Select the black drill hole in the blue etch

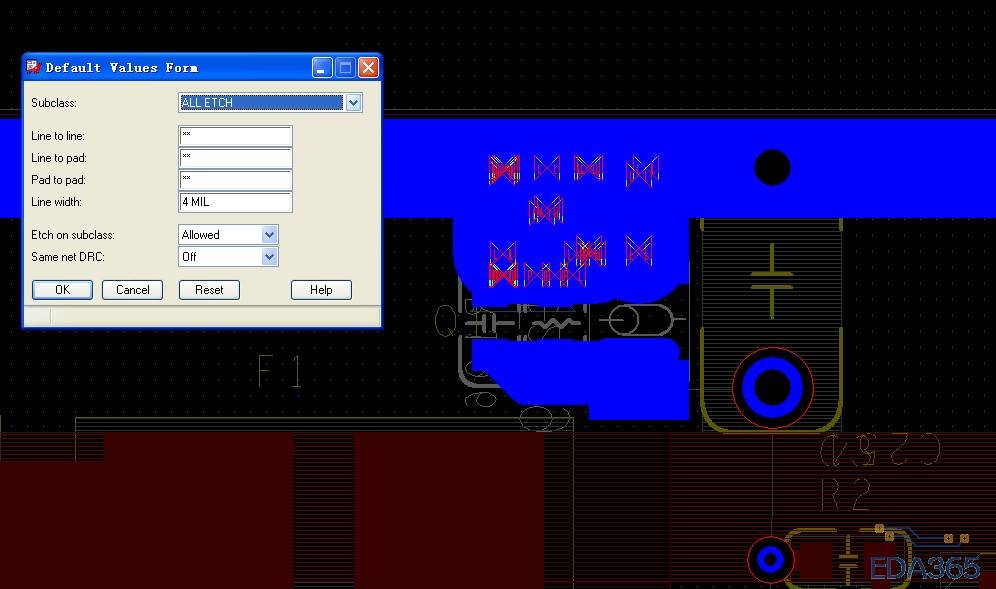pos(772,168)
